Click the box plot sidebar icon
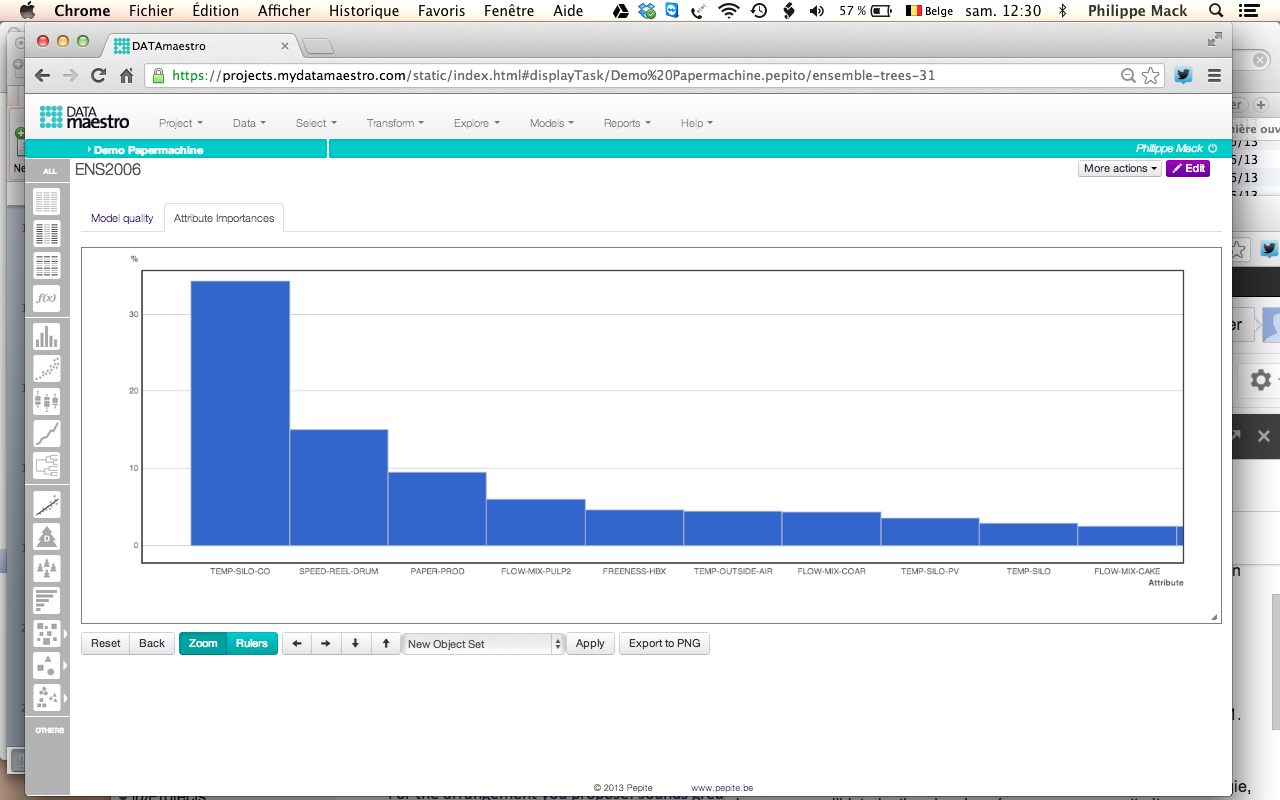This screenshot has height=800, width=1280. [x=46, y=401]
